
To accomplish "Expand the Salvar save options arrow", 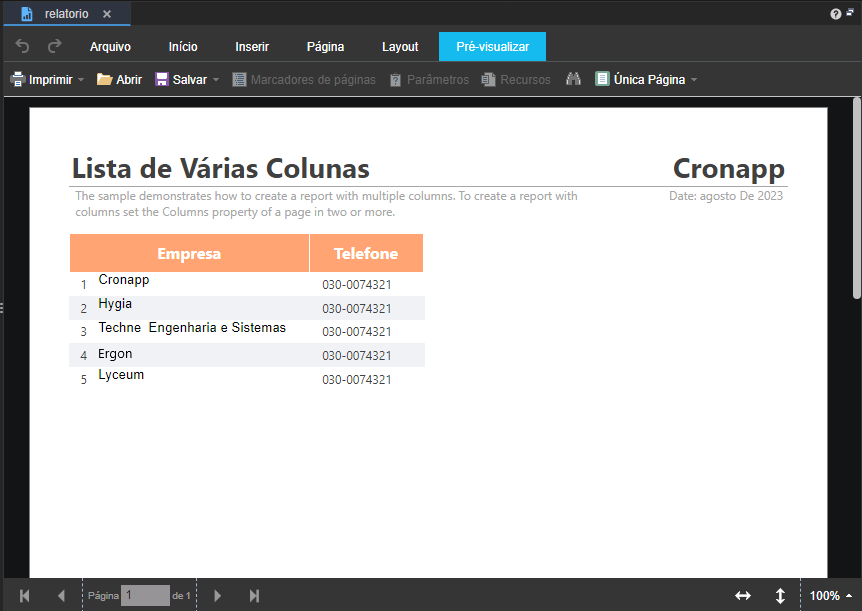I will click(216, 80).
